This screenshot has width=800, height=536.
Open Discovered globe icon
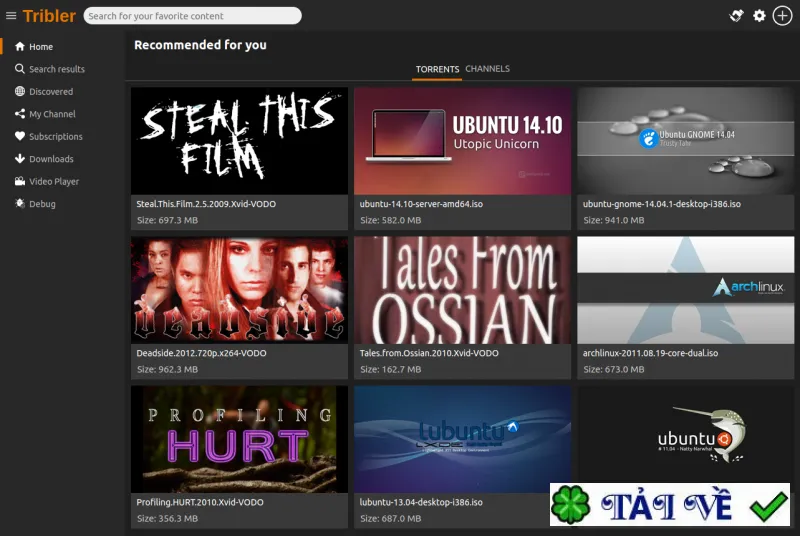point(20,91)
